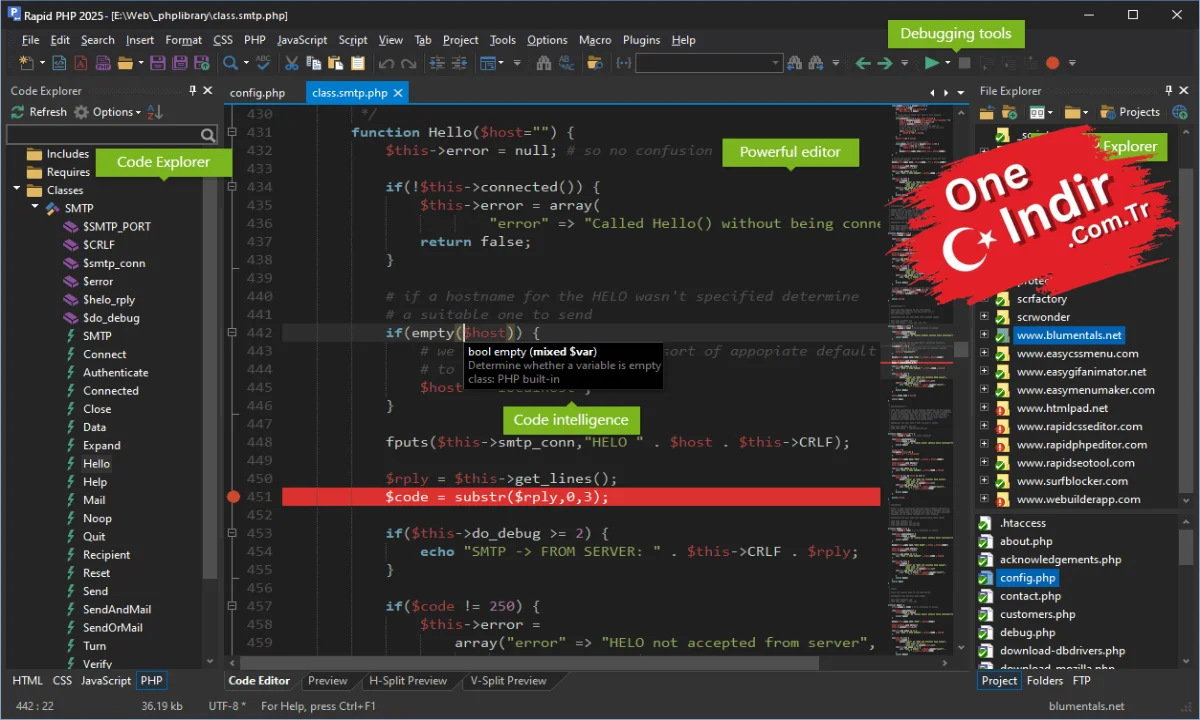The width and height of the screenshot is (1200, 720).
Task: Click the increase indent icon
Action: tap(437, 63)
